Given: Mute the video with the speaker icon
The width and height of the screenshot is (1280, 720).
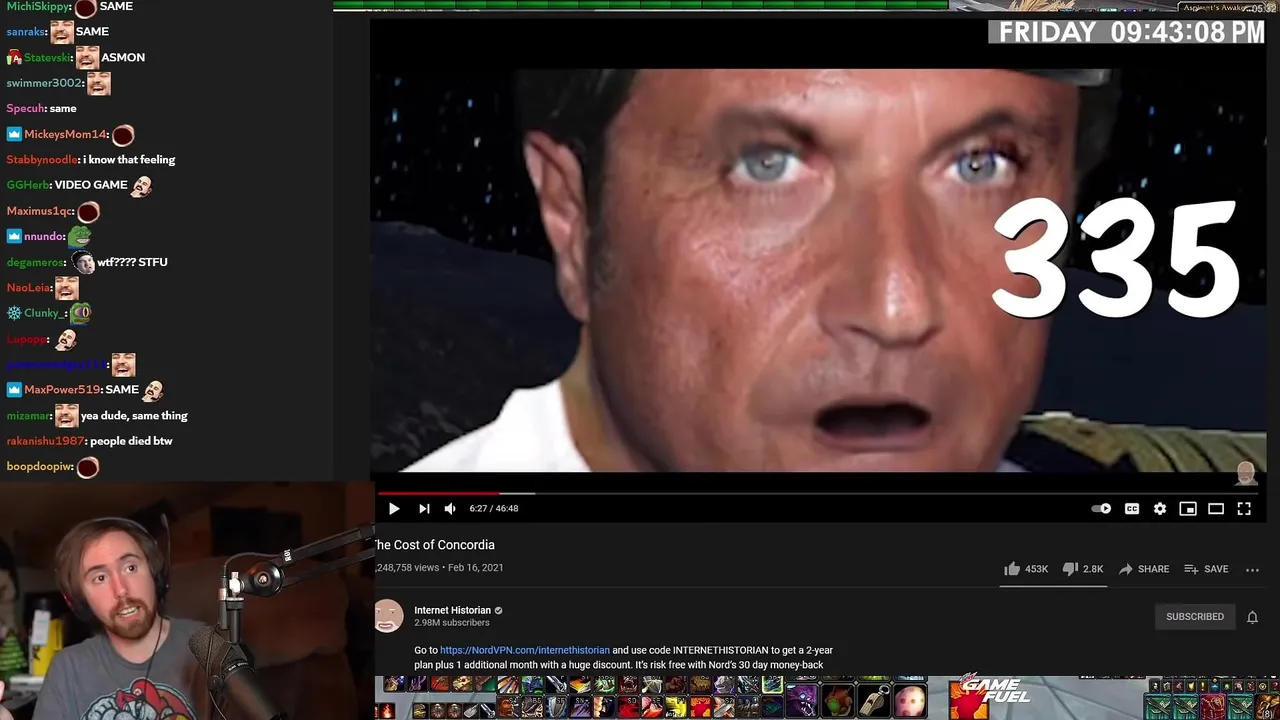Looking at the screenshot, I should click(450, 509).
